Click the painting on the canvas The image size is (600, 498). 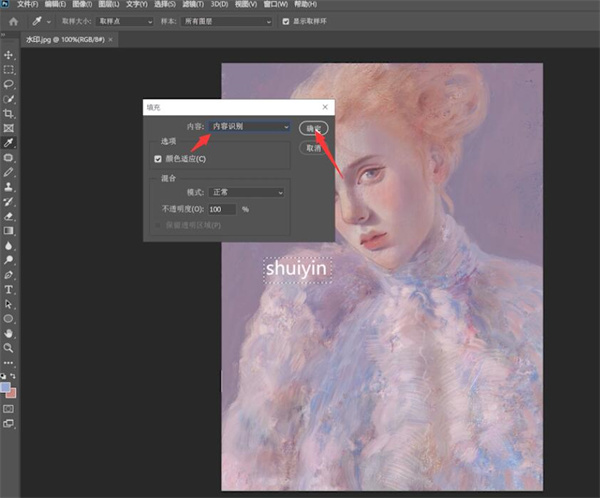pos(382,276)
